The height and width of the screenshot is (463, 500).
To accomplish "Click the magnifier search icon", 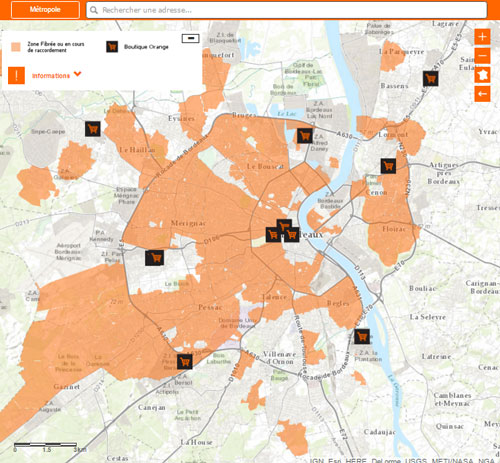I will (x=94, y=10).
